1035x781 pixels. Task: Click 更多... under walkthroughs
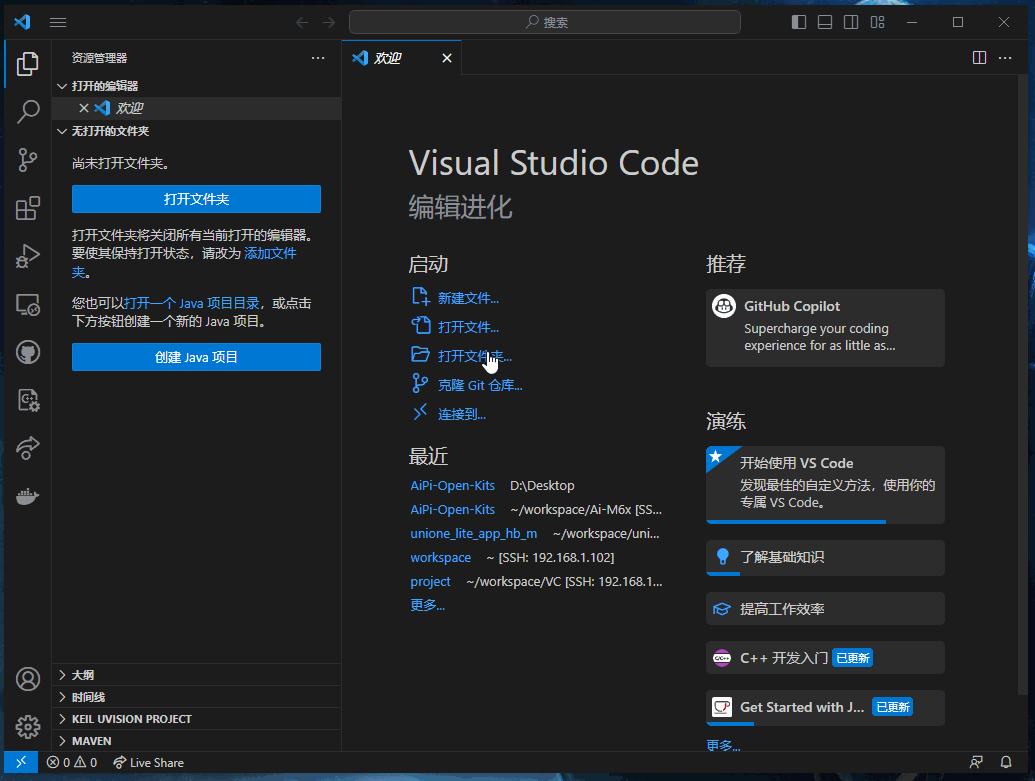723,745
